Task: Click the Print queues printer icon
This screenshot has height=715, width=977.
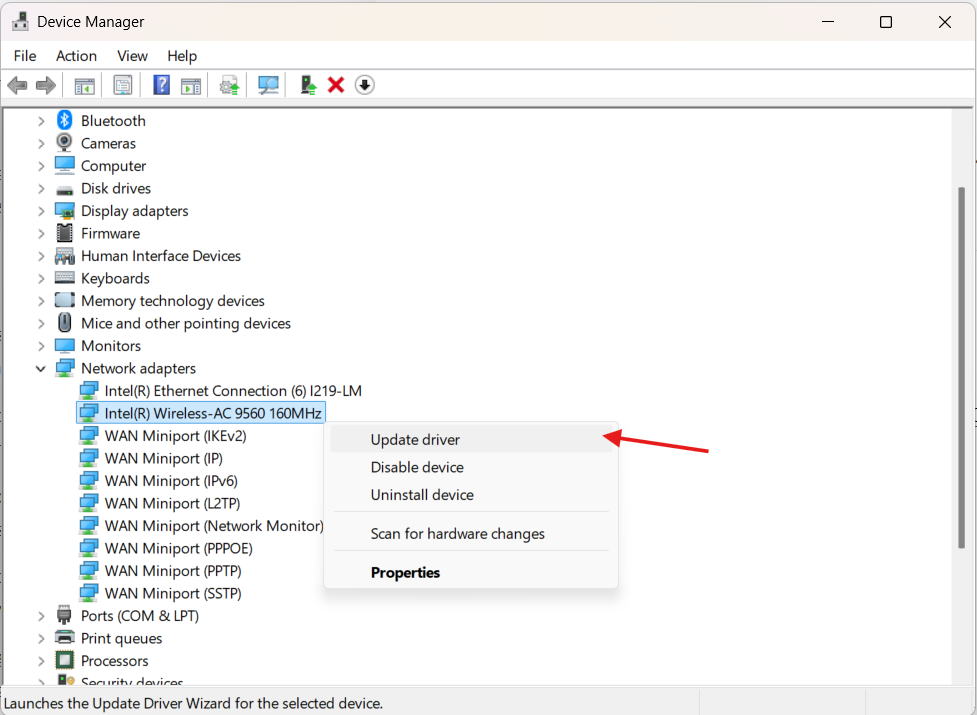Action: tap(65, 638)
